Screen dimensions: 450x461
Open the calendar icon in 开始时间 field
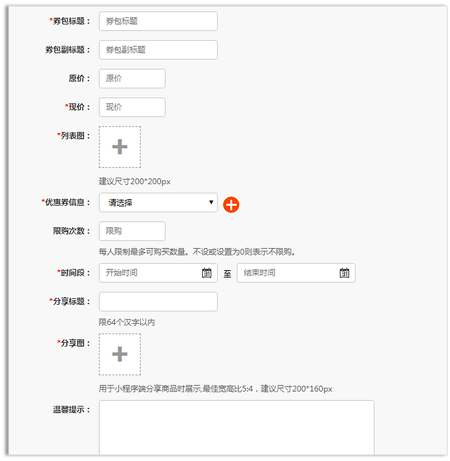207,273
